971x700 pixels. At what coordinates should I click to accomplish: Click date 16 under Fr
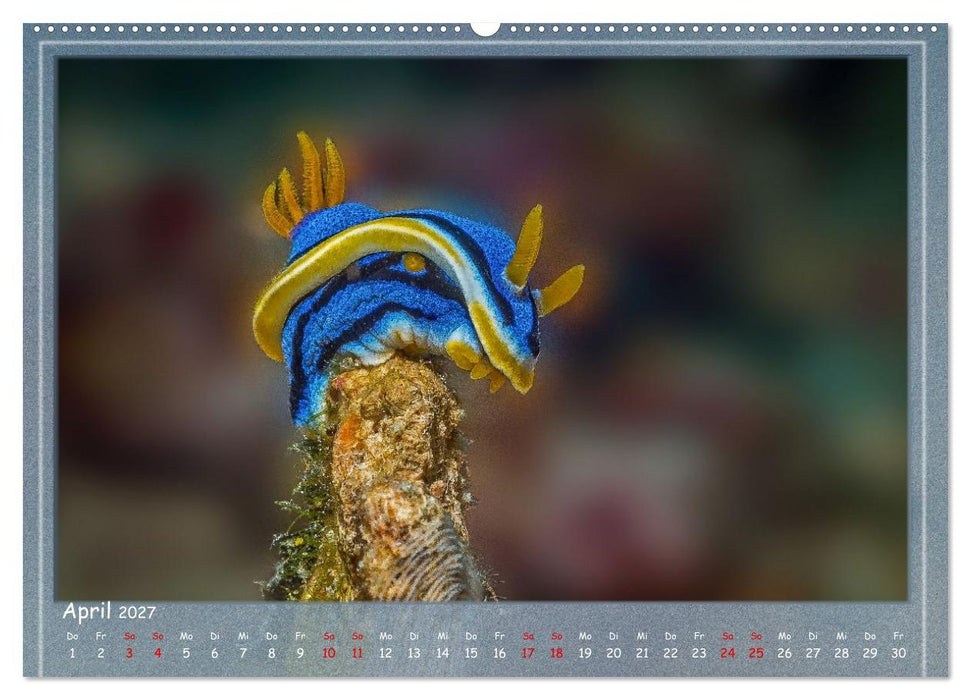tap(499, 653)
